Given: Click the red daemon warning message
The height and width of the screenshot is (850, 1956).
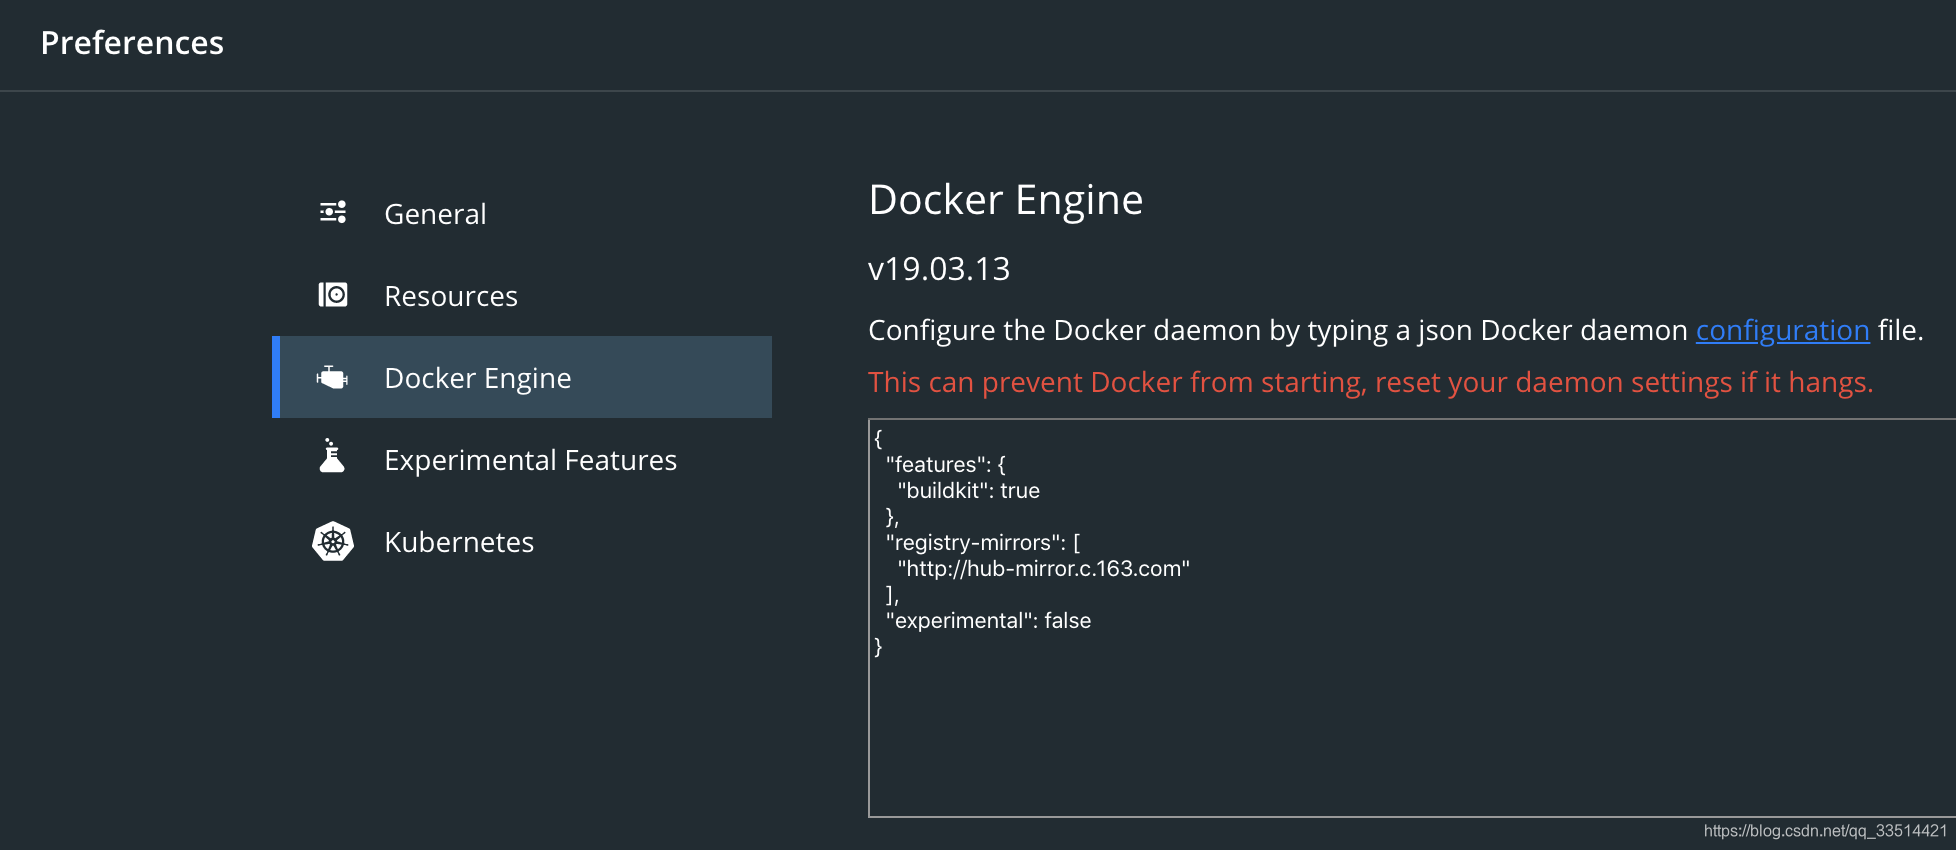Looking at the screenshot, I should point(1370,382).
